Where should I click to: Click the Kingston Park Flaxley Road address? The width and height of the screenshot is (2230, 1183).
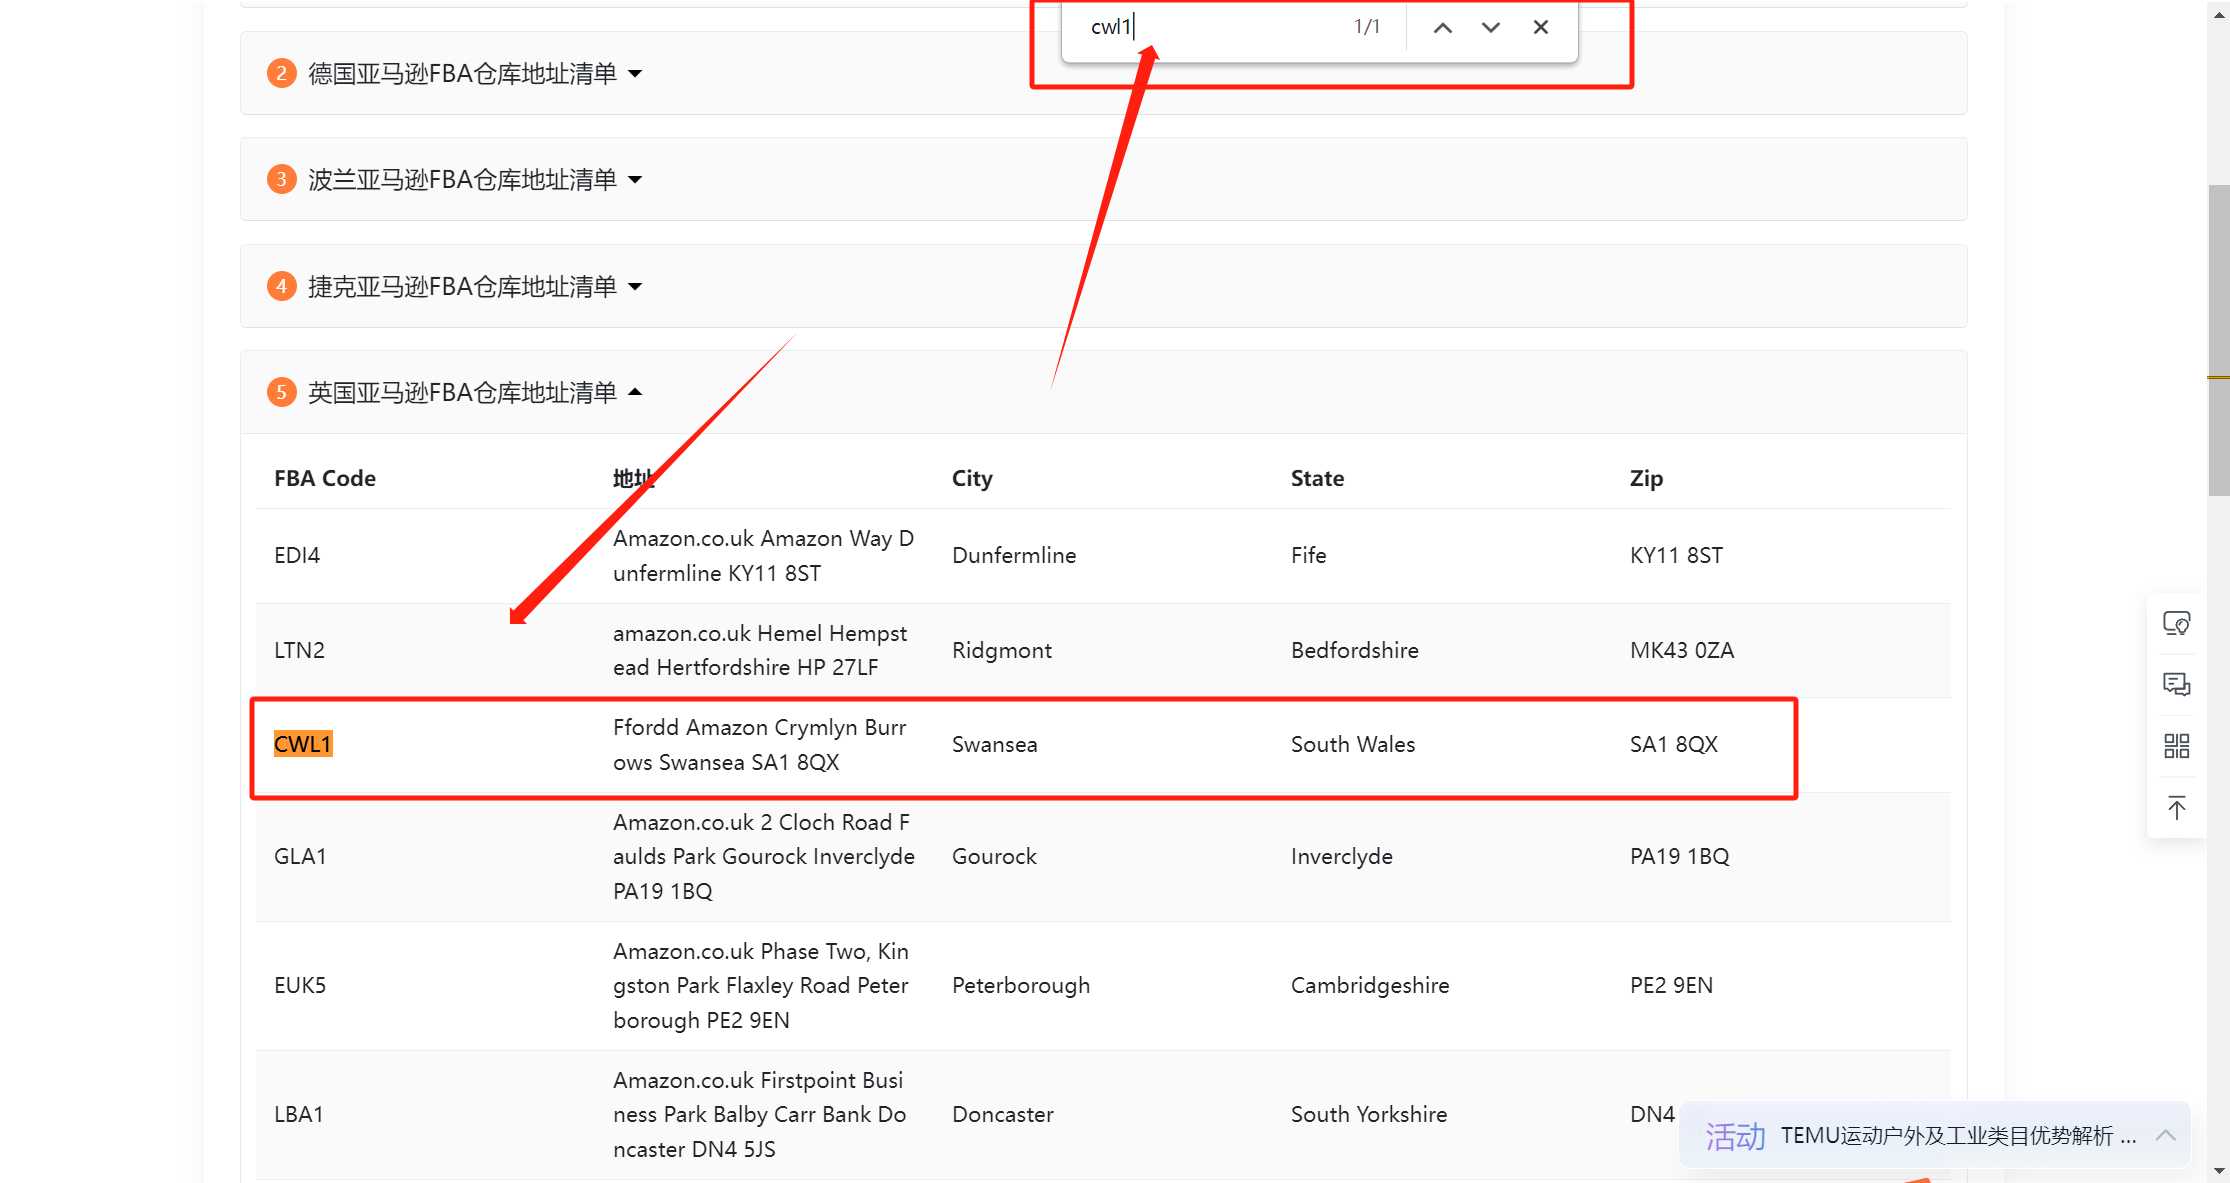pos(761,985)
